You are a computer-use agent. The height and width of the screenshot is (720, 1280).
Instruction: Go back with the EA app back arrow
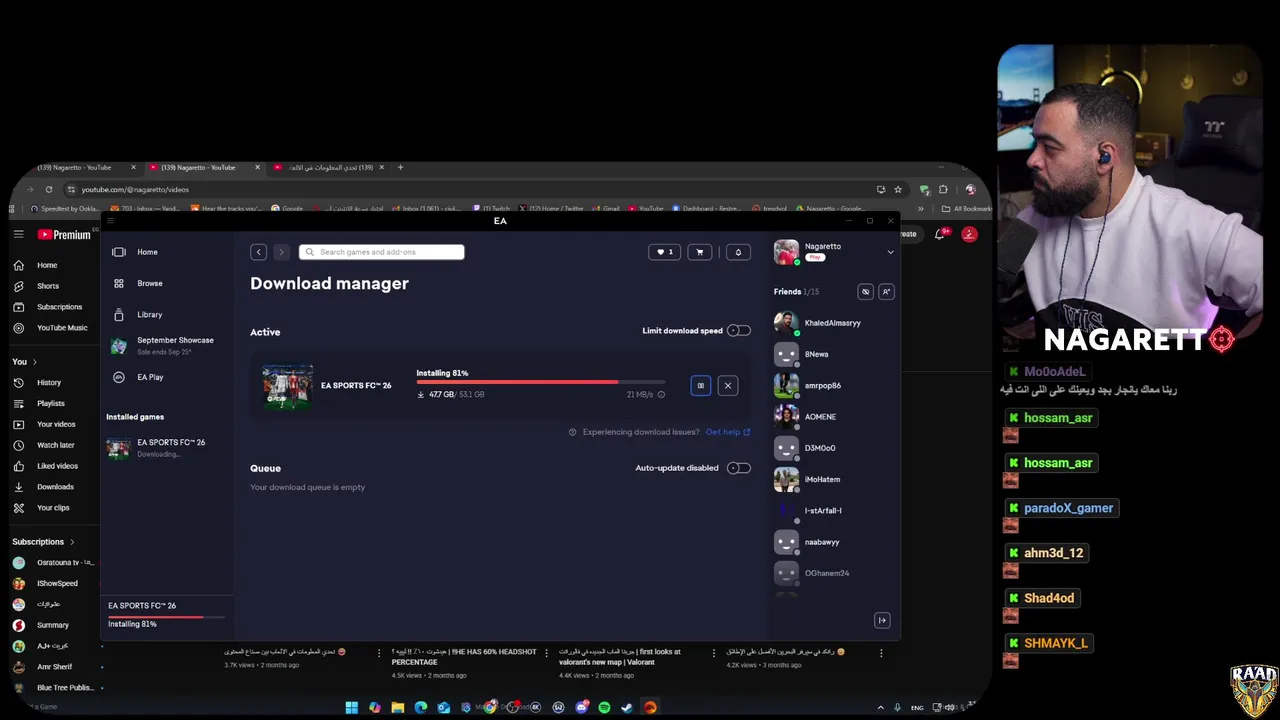[258, 252]
